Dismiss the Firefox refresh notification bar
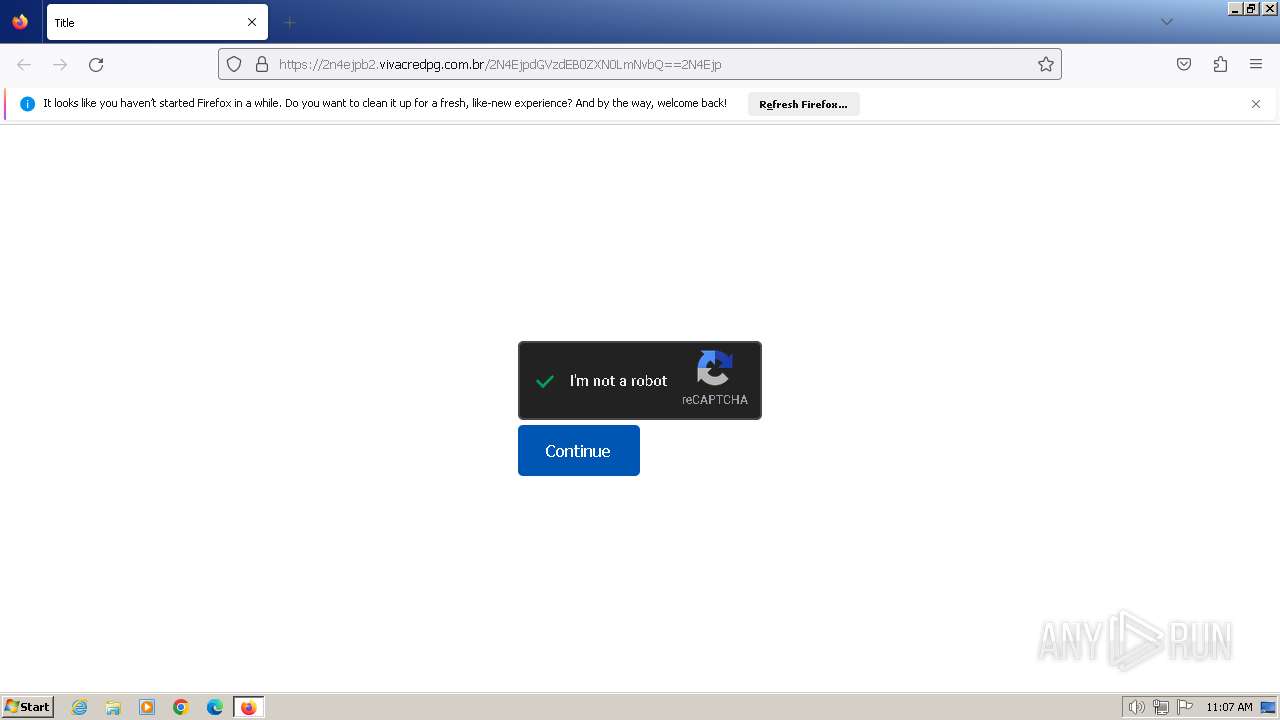This screenshot has width=1280, height=720. 1256,104
